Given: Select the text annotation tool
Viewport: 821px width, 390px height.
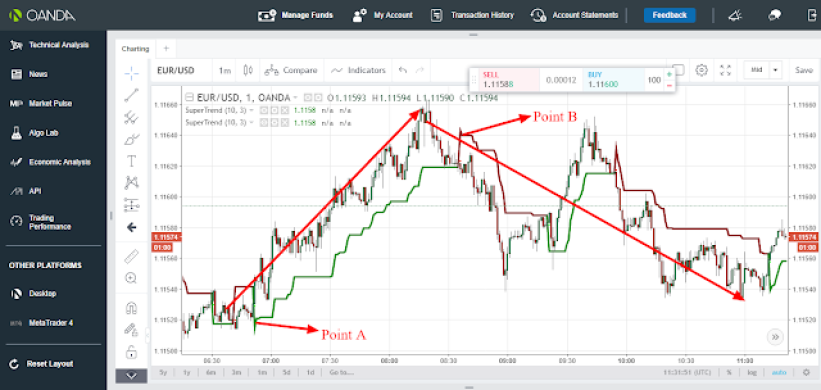Looking at the screenshot, I should [131, 161].
